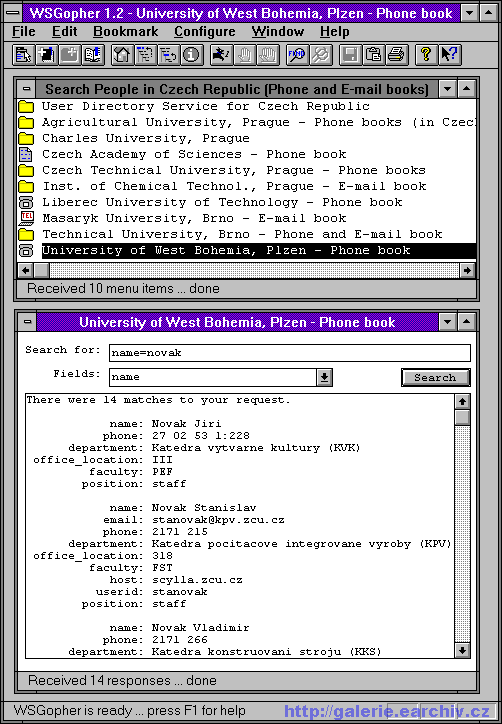Screen dimensions: 502x724
Task: Click the tree icon beside the info button
Action: (168, 55)
